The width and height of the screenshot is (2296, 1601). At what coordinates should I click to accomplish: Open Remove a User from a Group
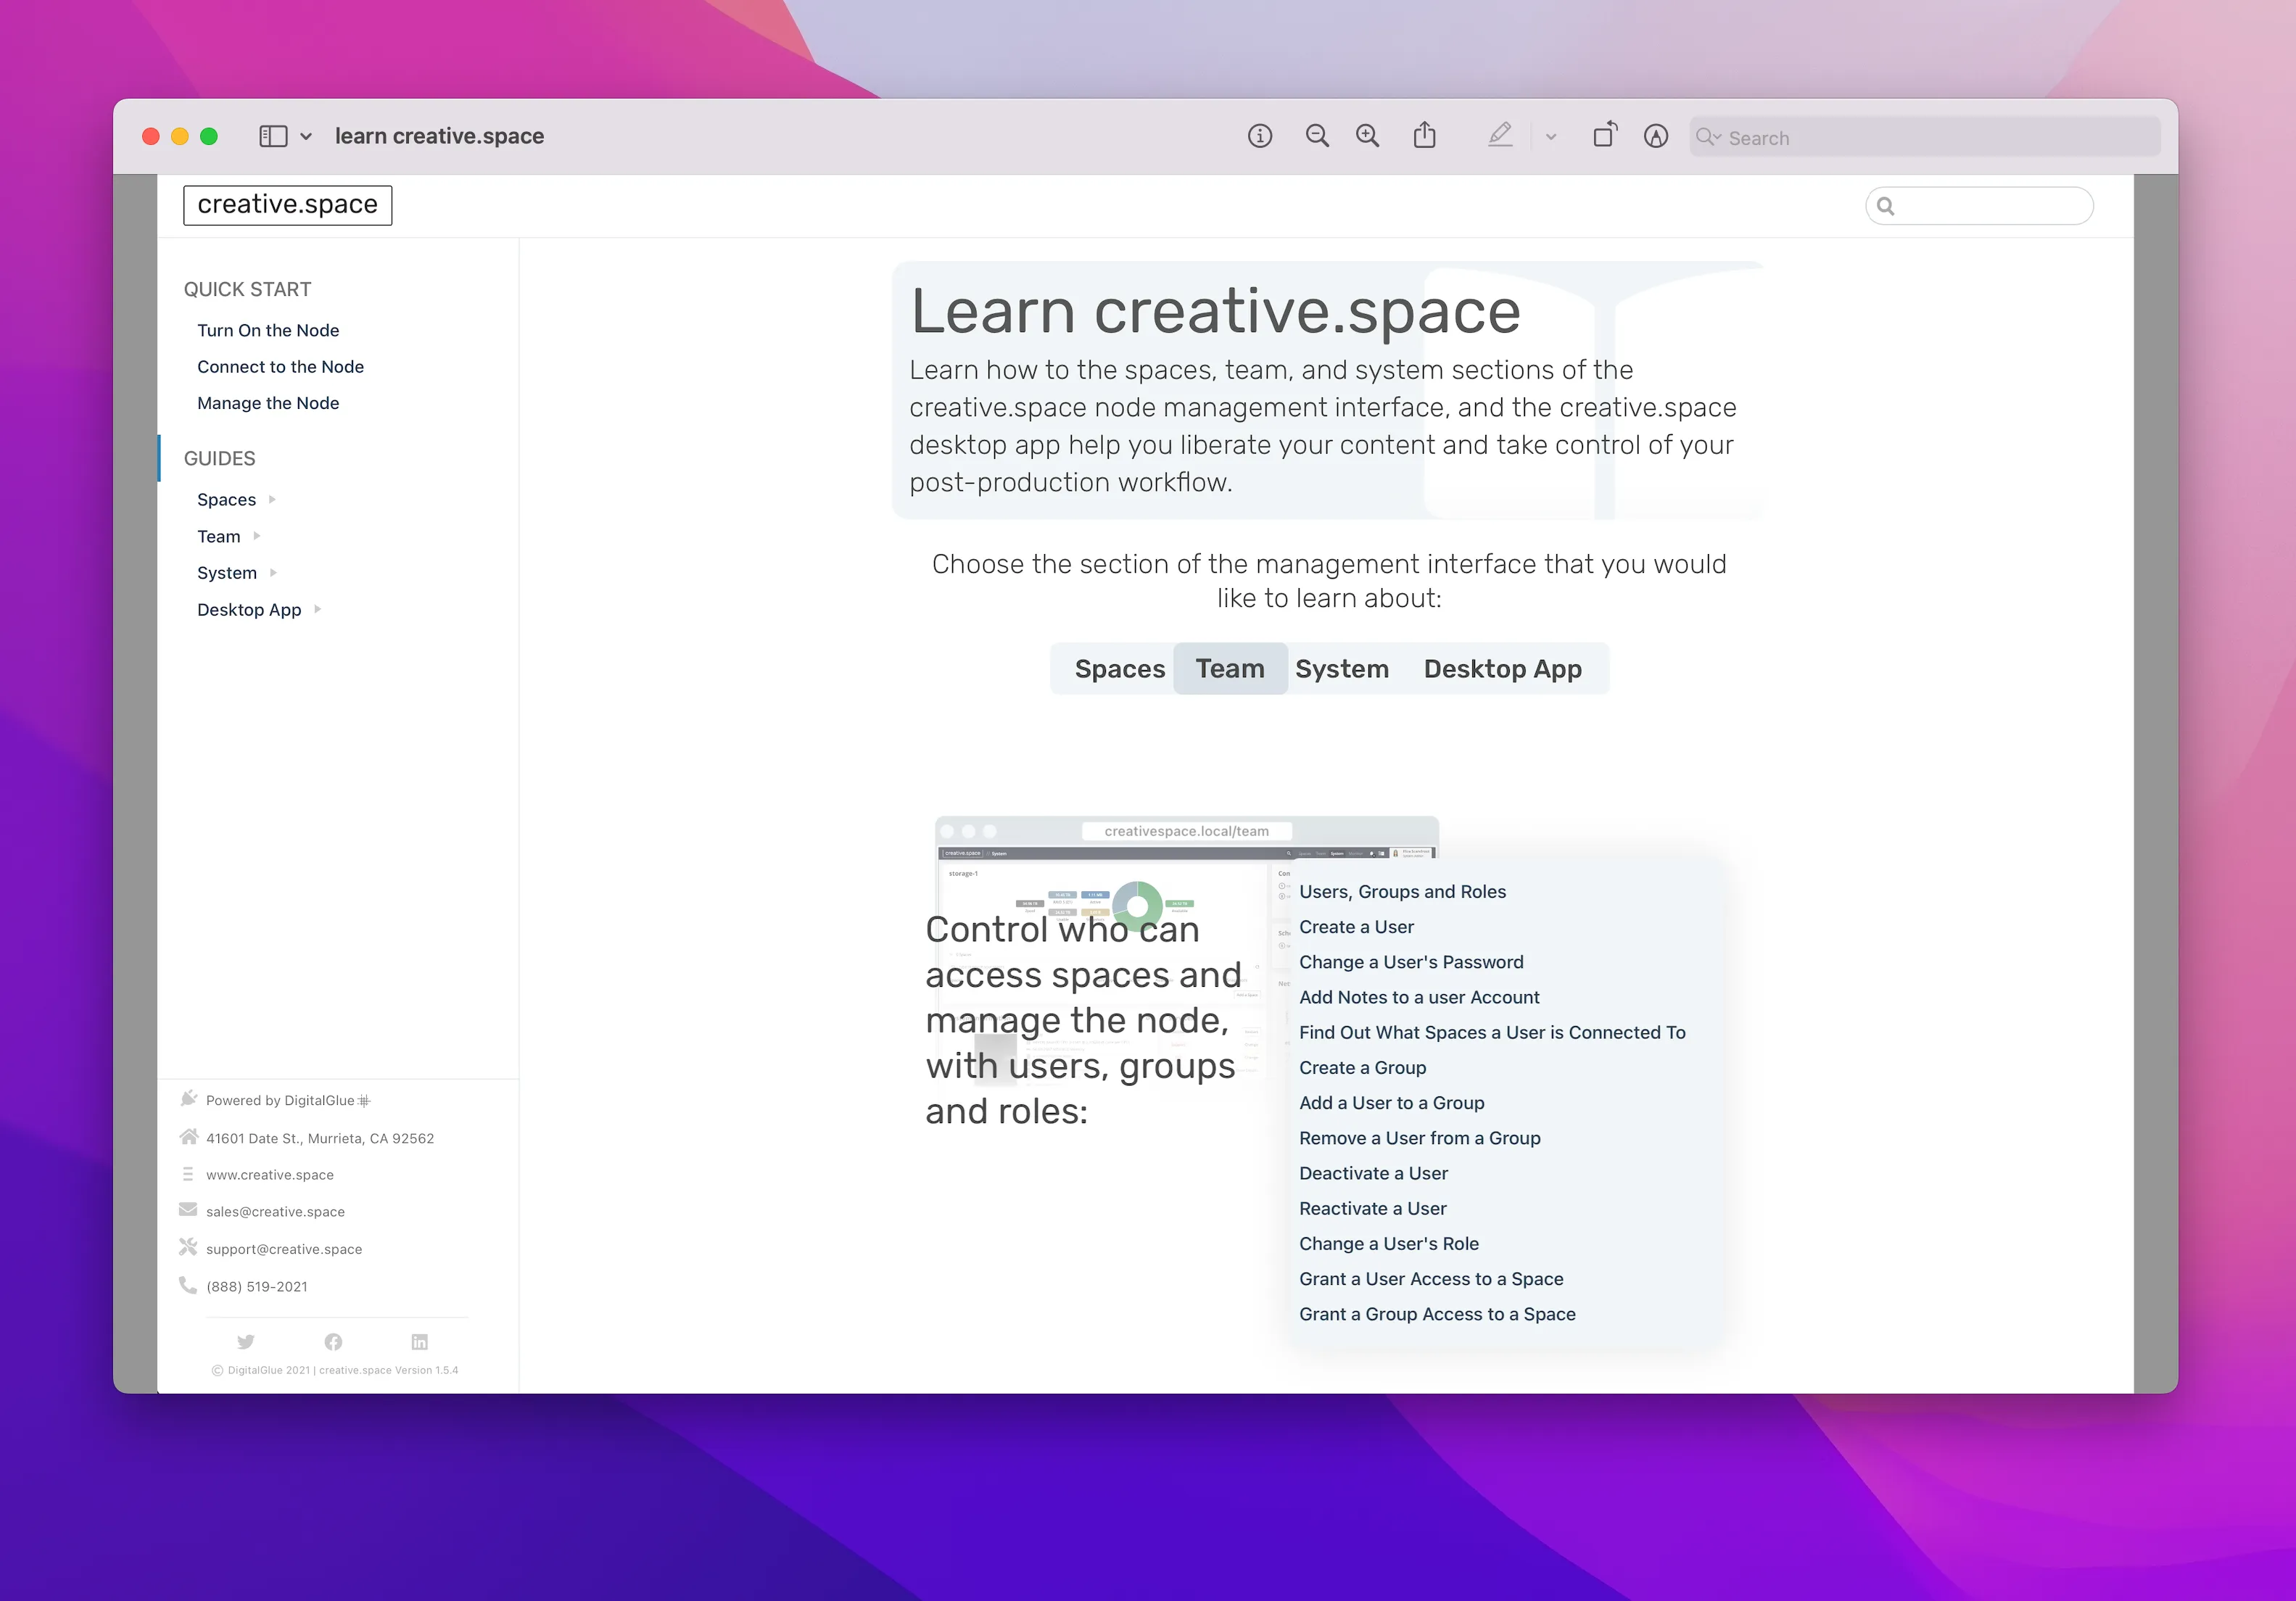pyautogui.click(x=1419, y=1138)
